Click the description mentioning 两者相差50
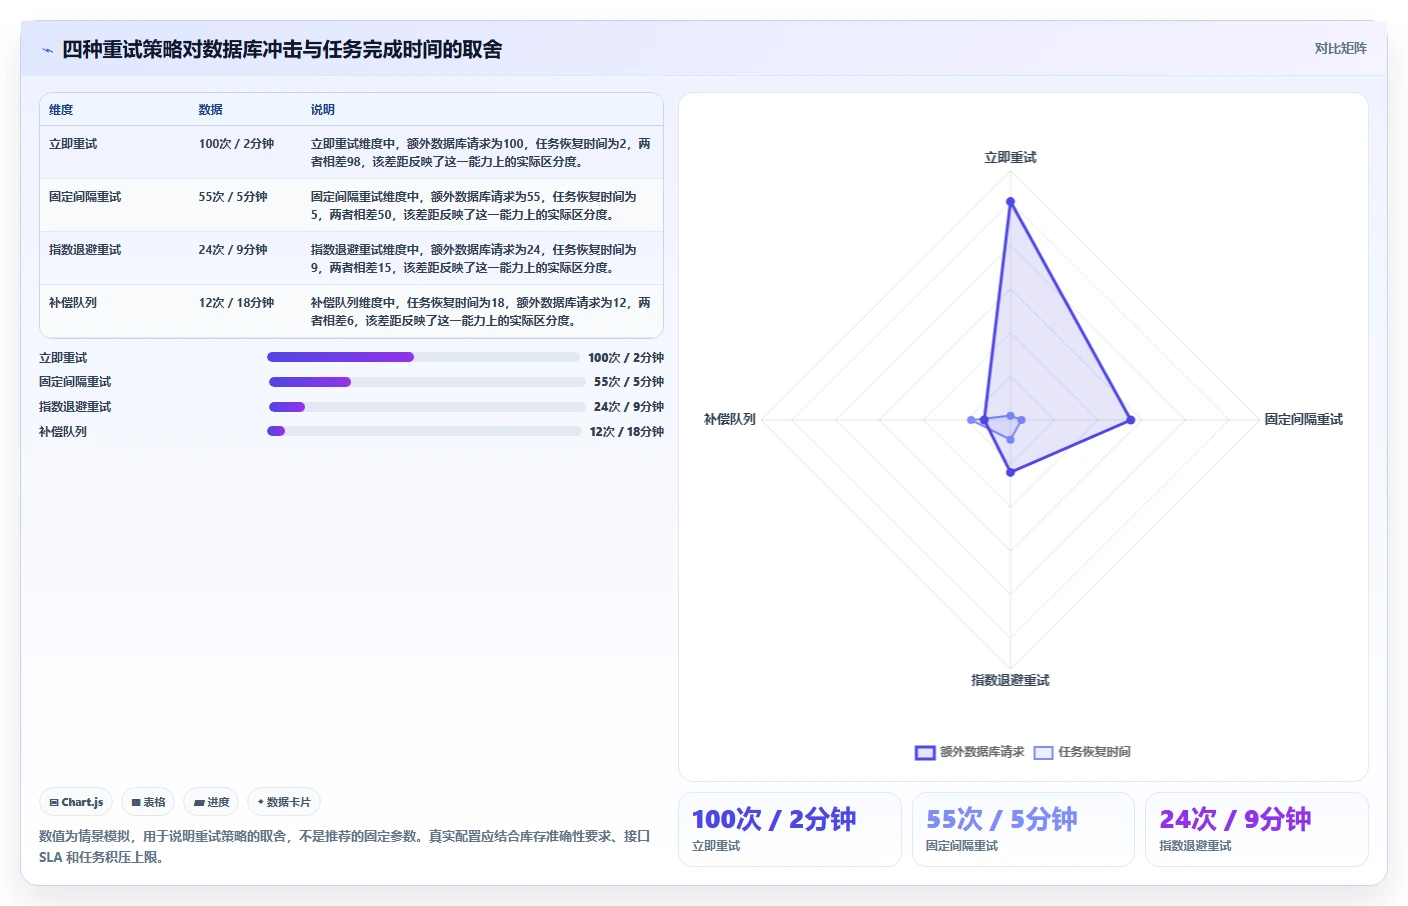 coord(473,206)
